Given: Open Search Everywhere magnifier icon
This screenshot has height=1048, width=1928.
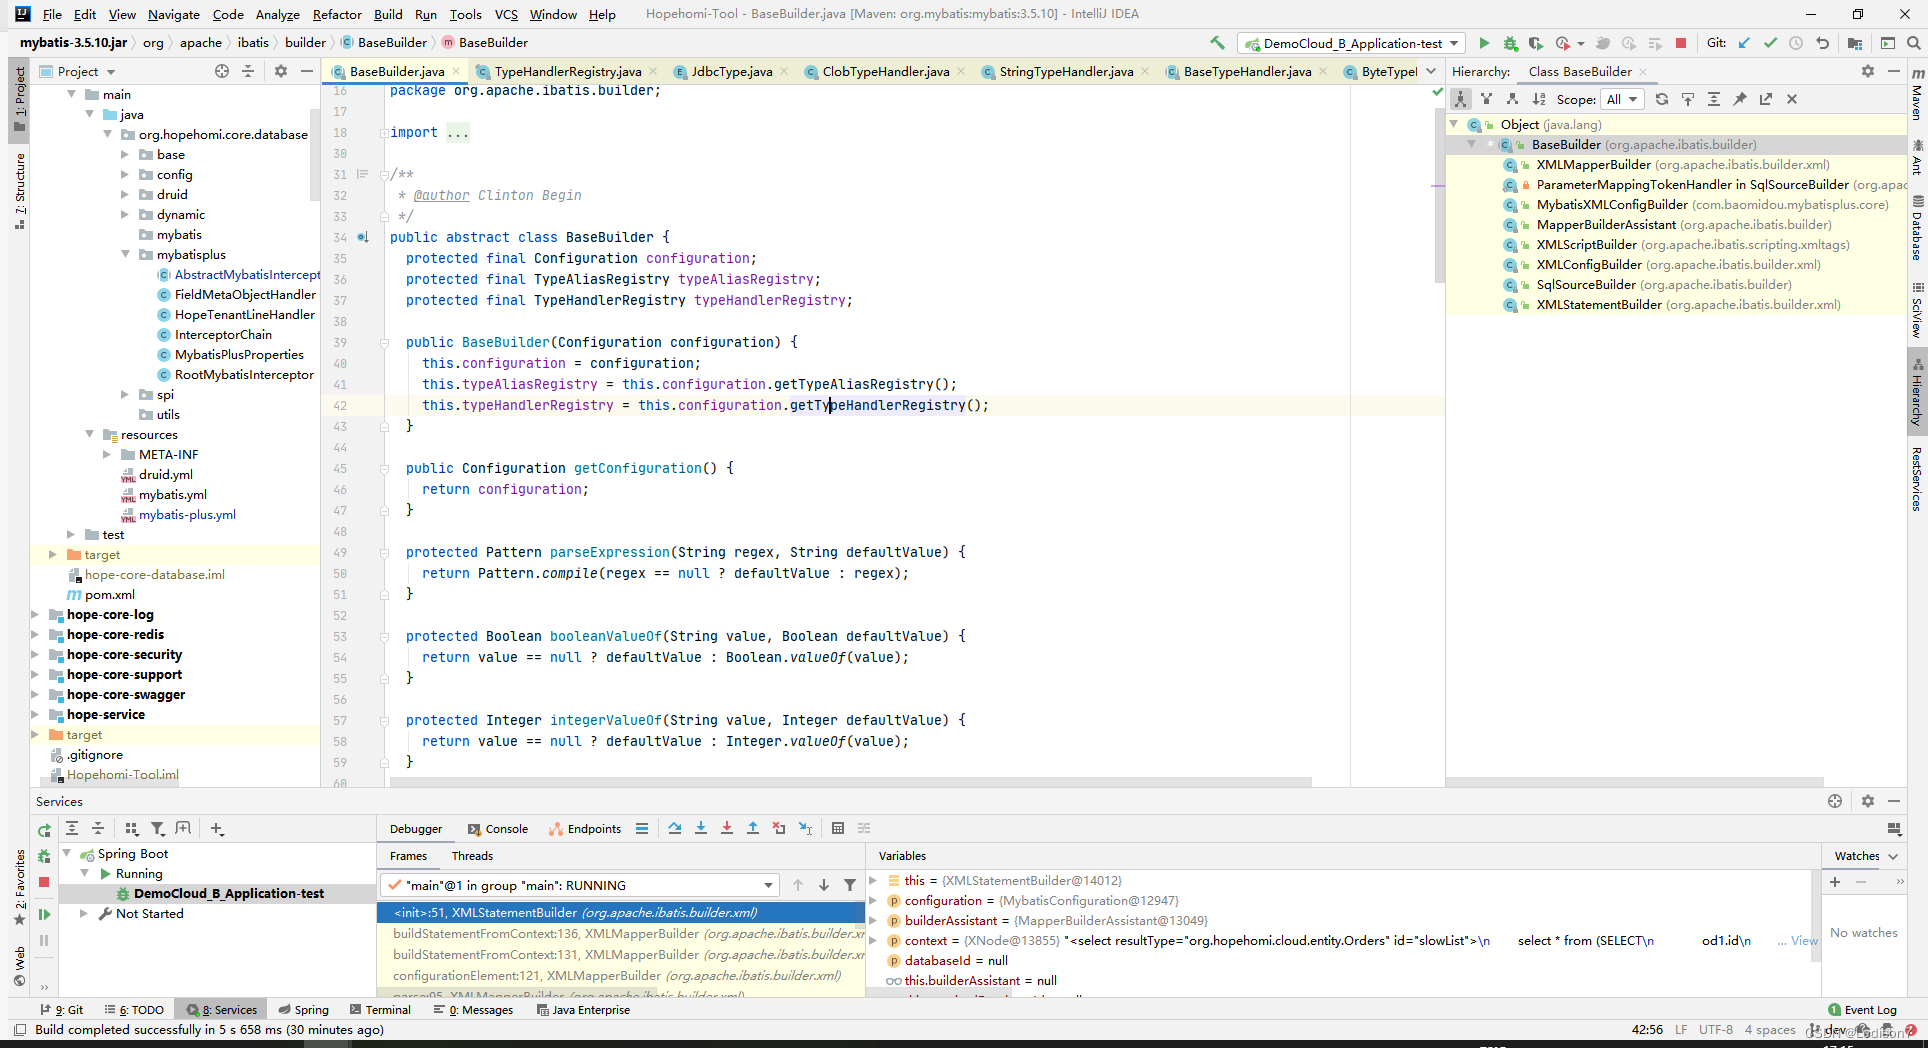Looking at the screenshot, I should tap(1913, 43).
